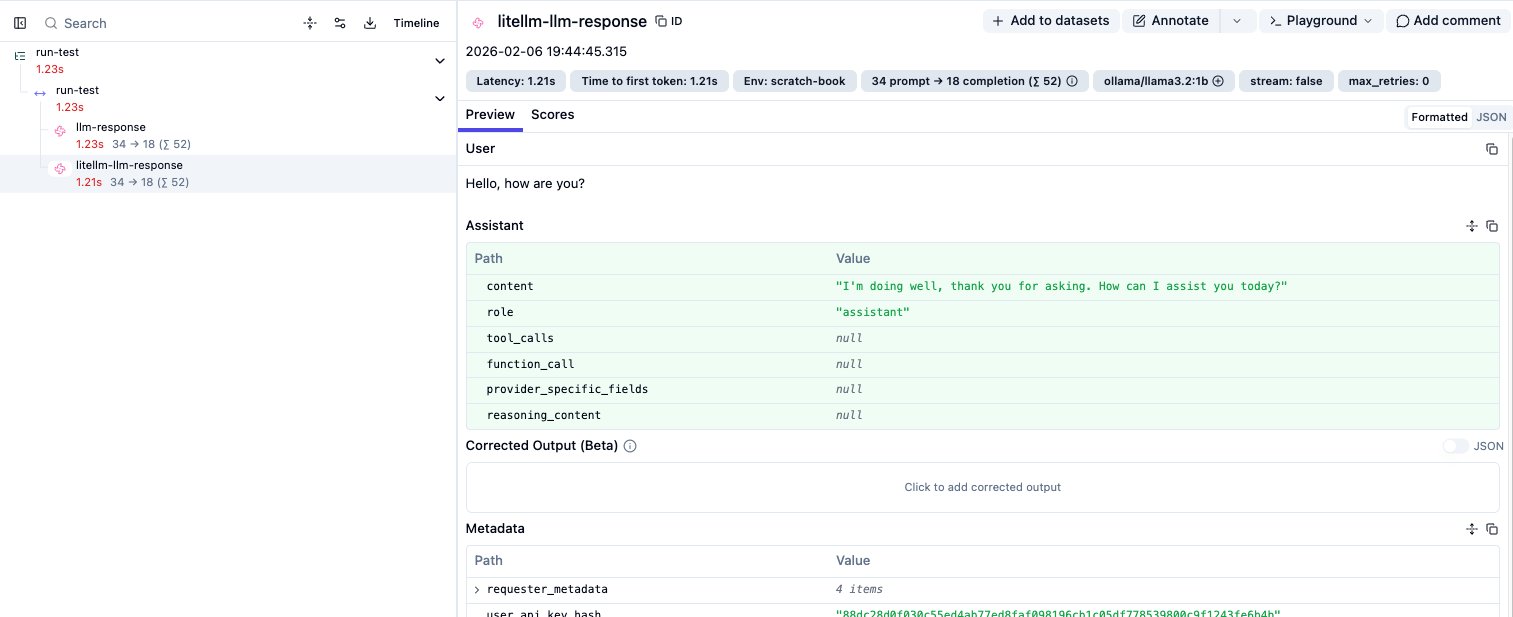Expand the requester_metadata row

point(477,590)
